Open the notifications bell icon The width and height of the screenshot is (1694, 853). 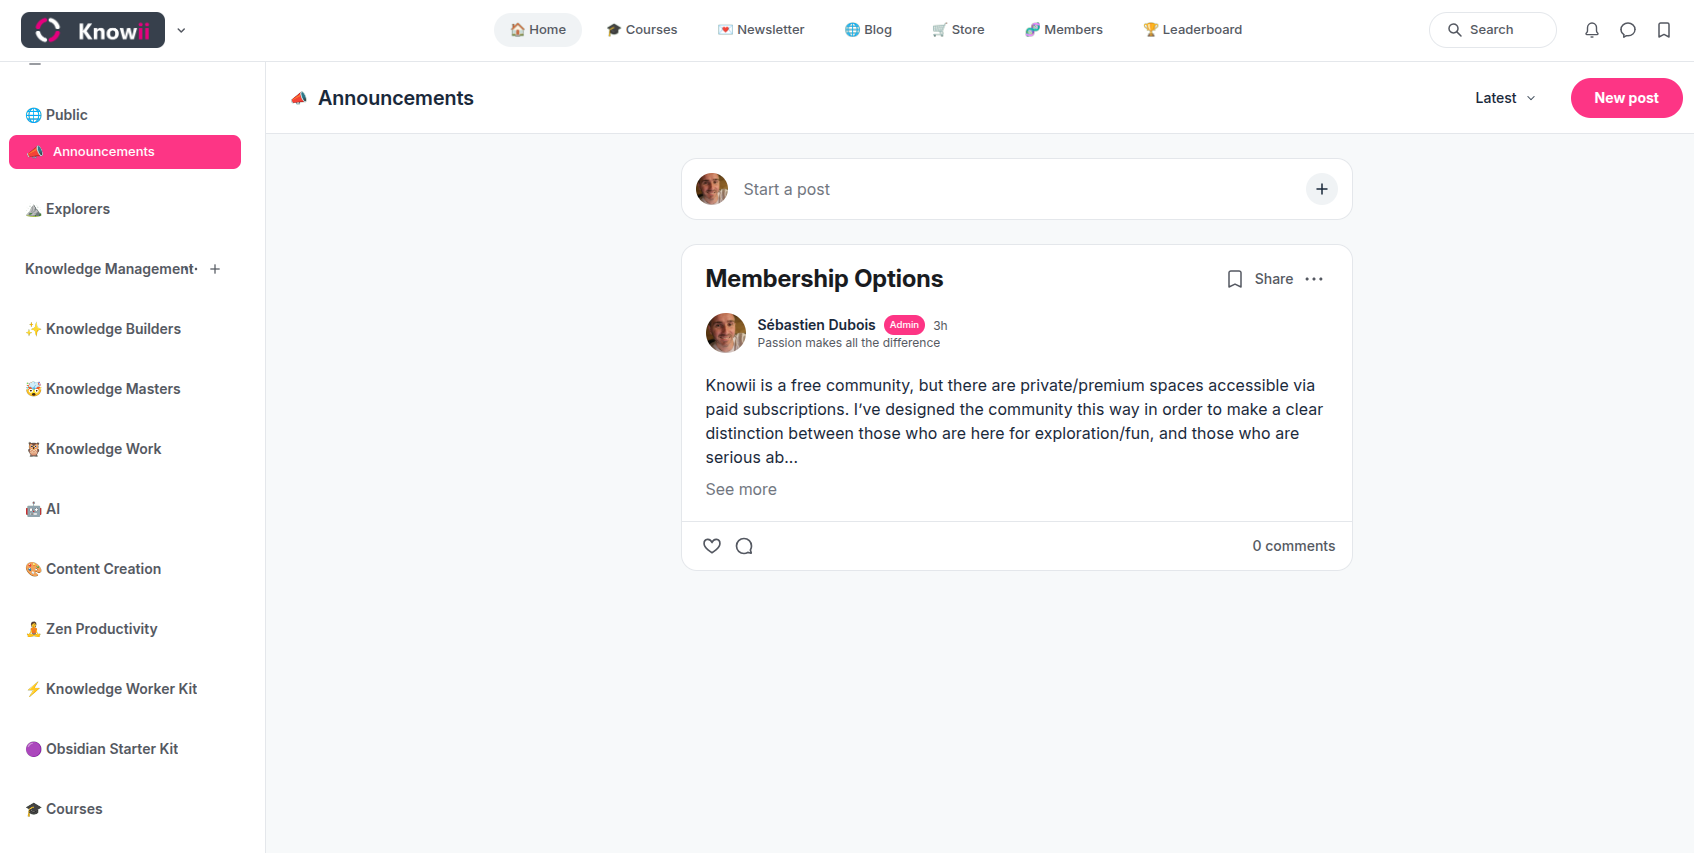pos(1592,30)
